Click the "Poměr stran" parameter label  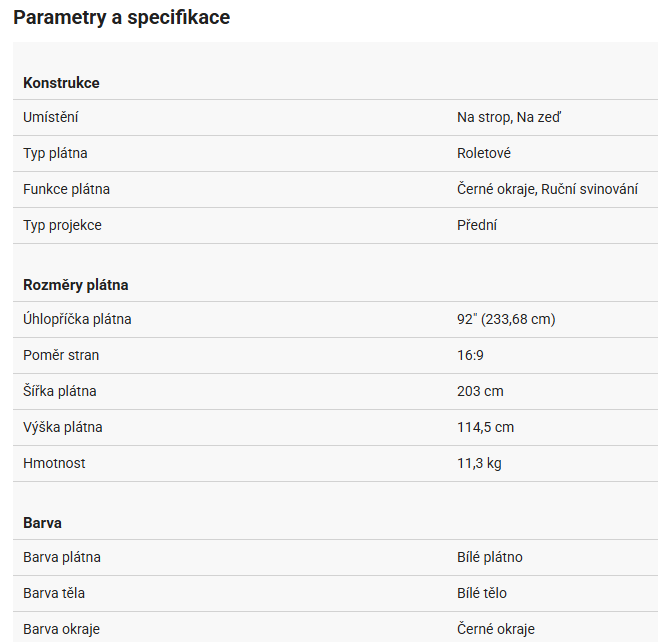coord(61,356)
